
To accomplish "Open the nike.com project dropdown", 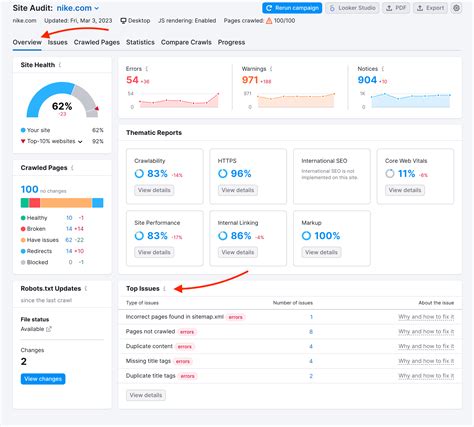I will click(x=78, y=8).
